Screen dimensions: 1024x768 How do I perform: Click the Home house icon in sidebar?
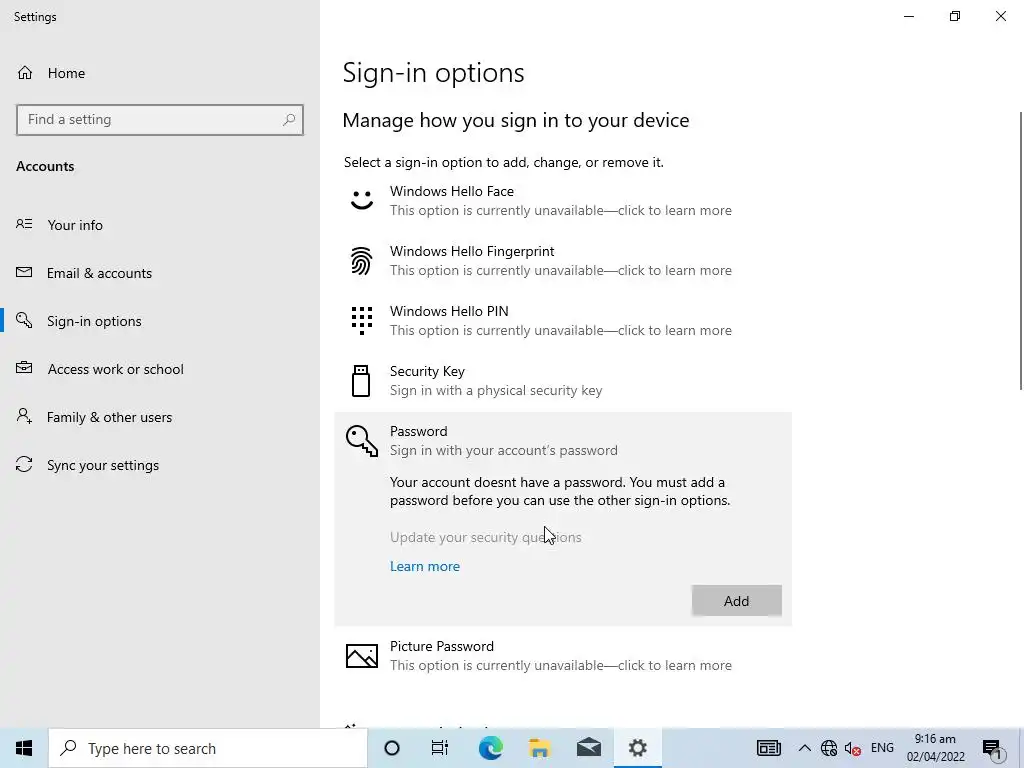pos(25,73)
